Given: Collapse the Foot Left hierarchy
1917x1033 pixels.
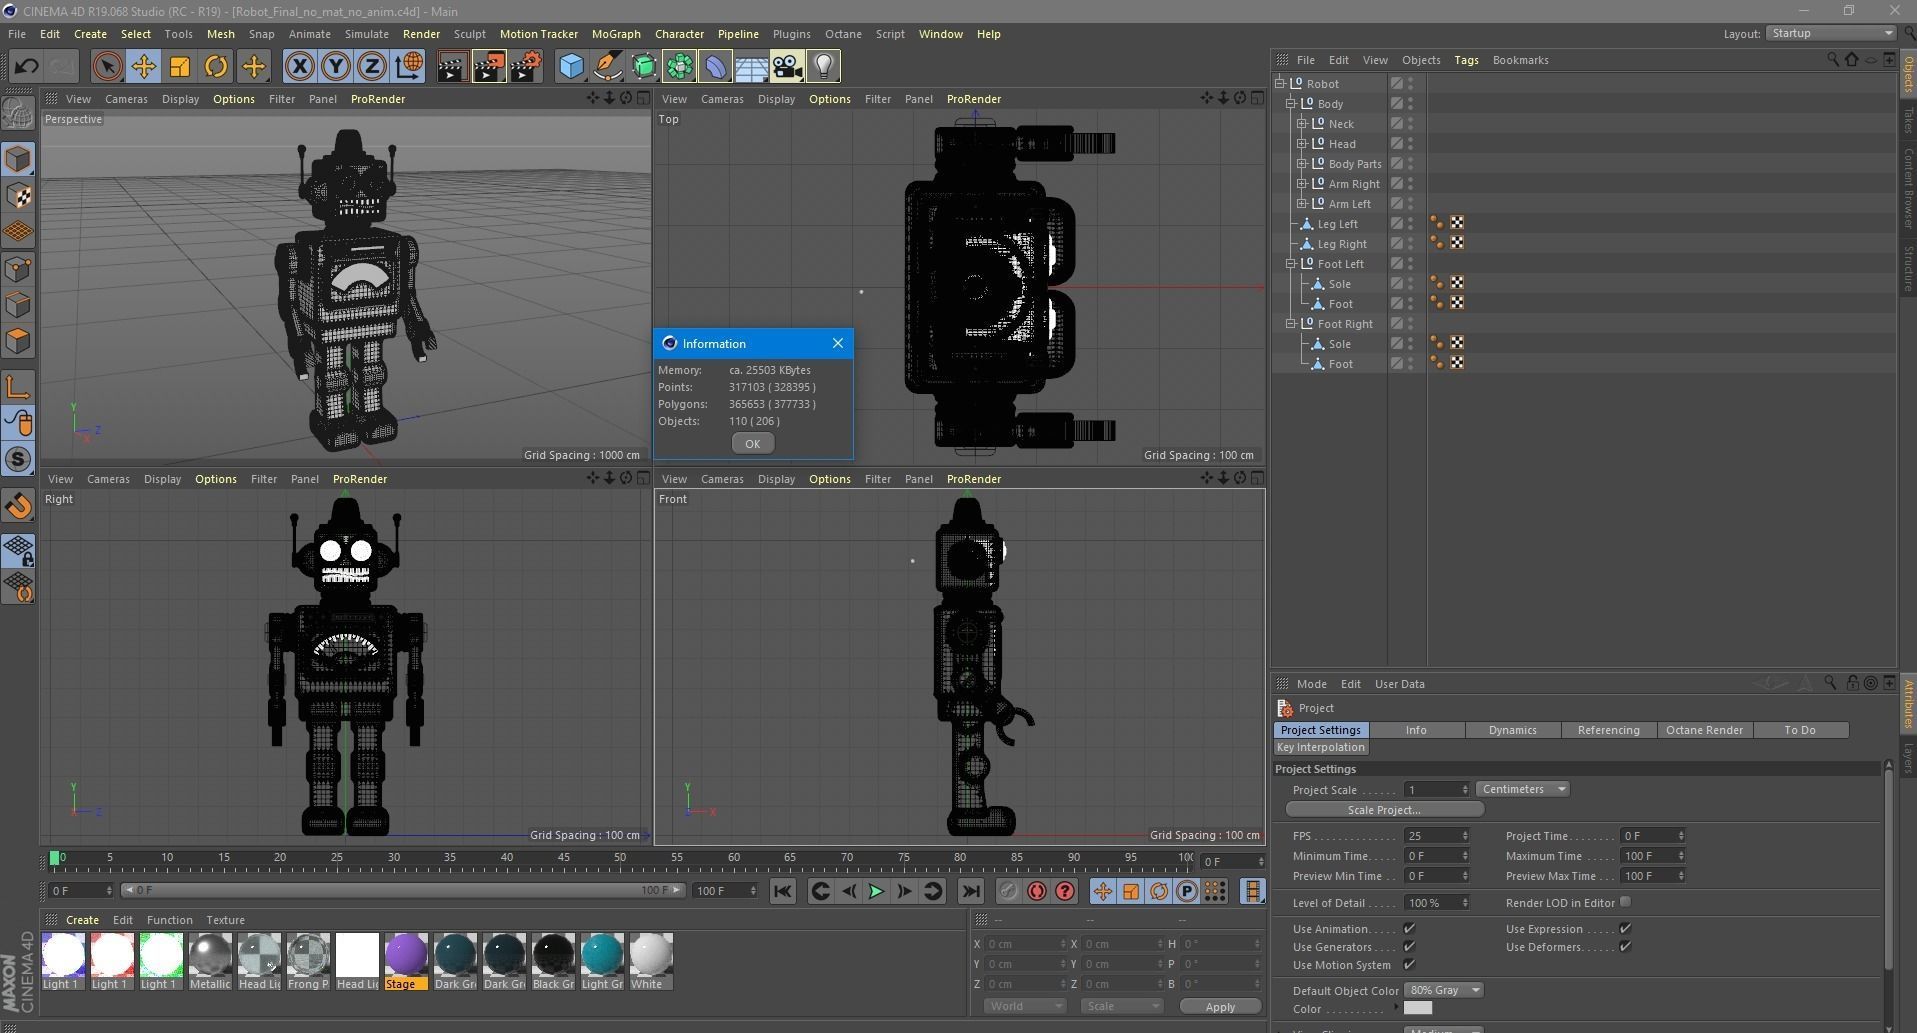Looking at the screenshot, I should 1290,263.
